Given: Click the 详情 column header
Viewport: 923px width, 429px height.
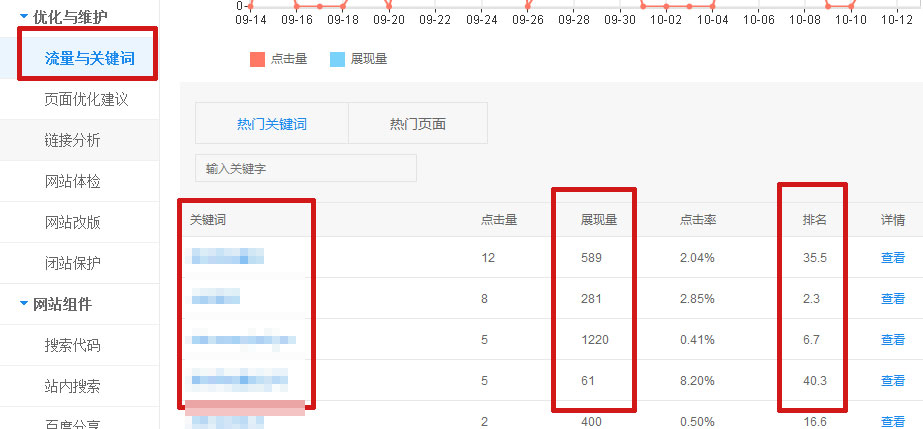Looking at the screenshot, I should pos(893,220).
